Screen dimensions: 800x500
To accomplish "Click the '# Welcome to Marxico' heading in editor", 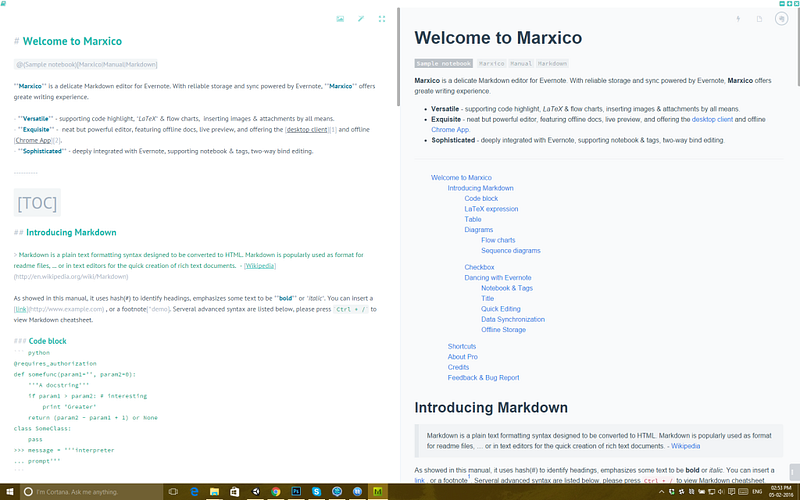I will (x=68, y=41).
